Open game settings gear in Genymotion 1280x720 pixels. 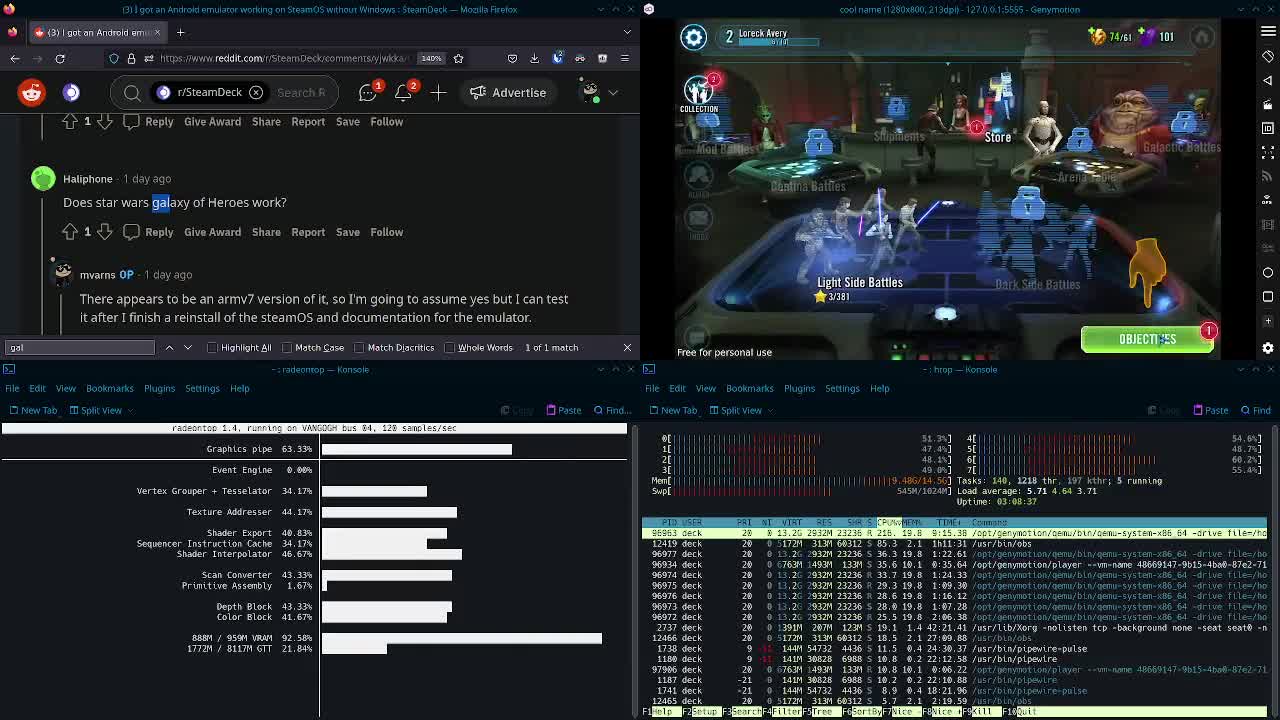(693, 37)
